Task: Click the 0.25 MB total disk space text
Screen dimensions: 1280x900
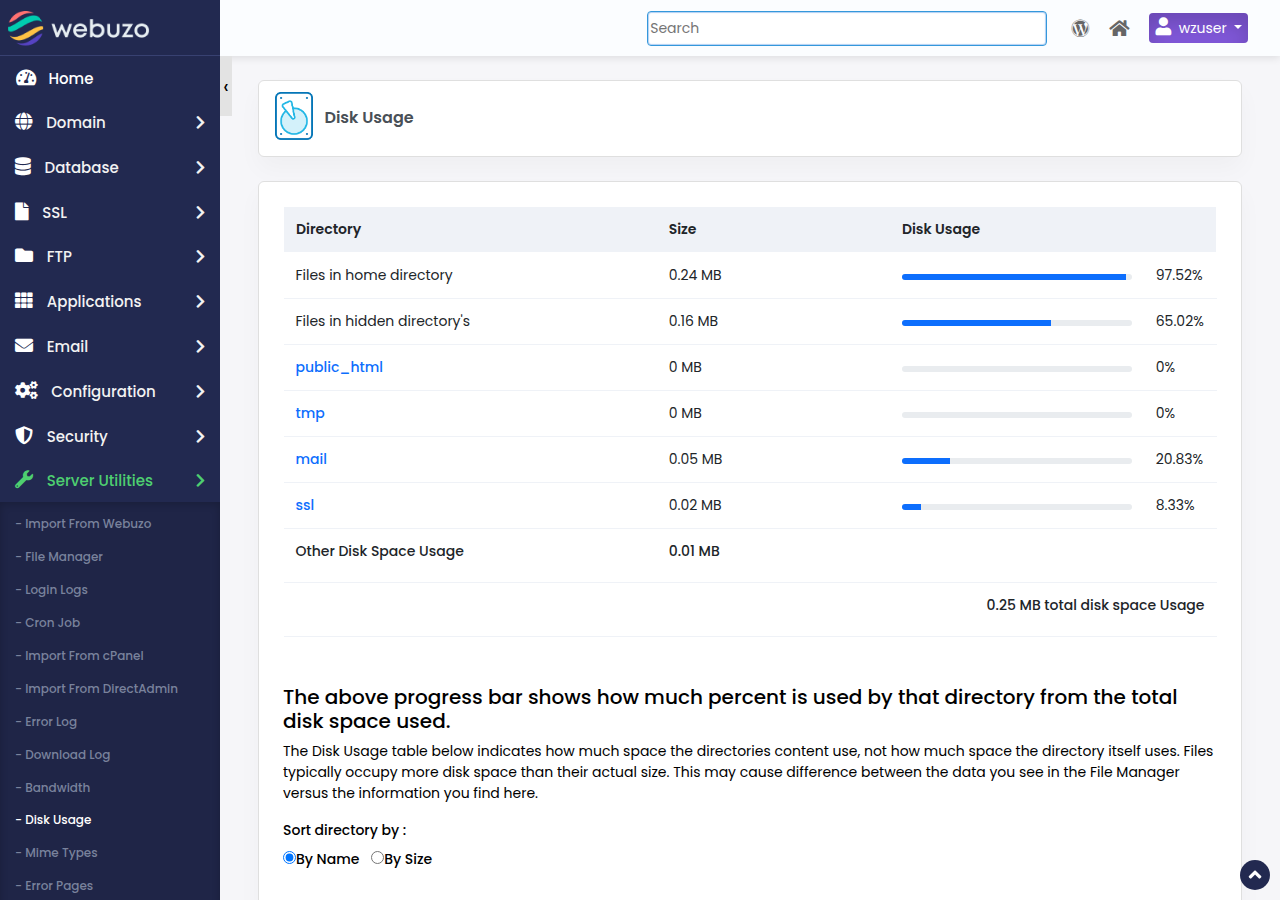Action: [x=1095, y=605]
